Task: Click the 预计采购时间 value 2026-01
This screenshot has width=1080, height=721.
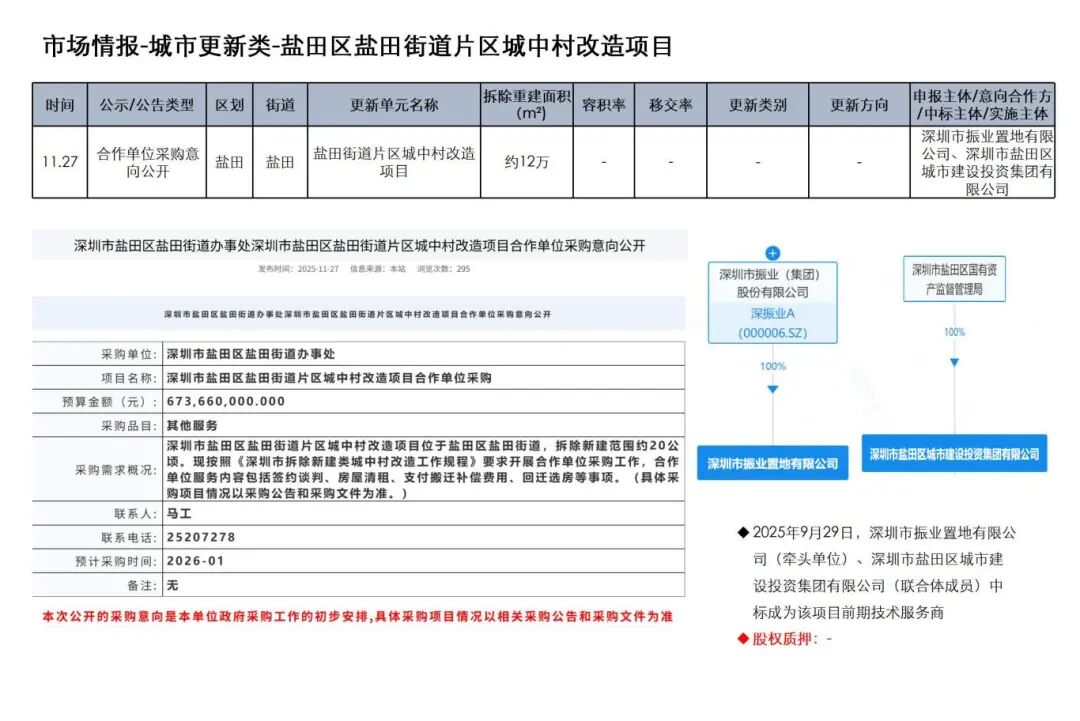Action: pyautogui.click(x=195, y=561)
